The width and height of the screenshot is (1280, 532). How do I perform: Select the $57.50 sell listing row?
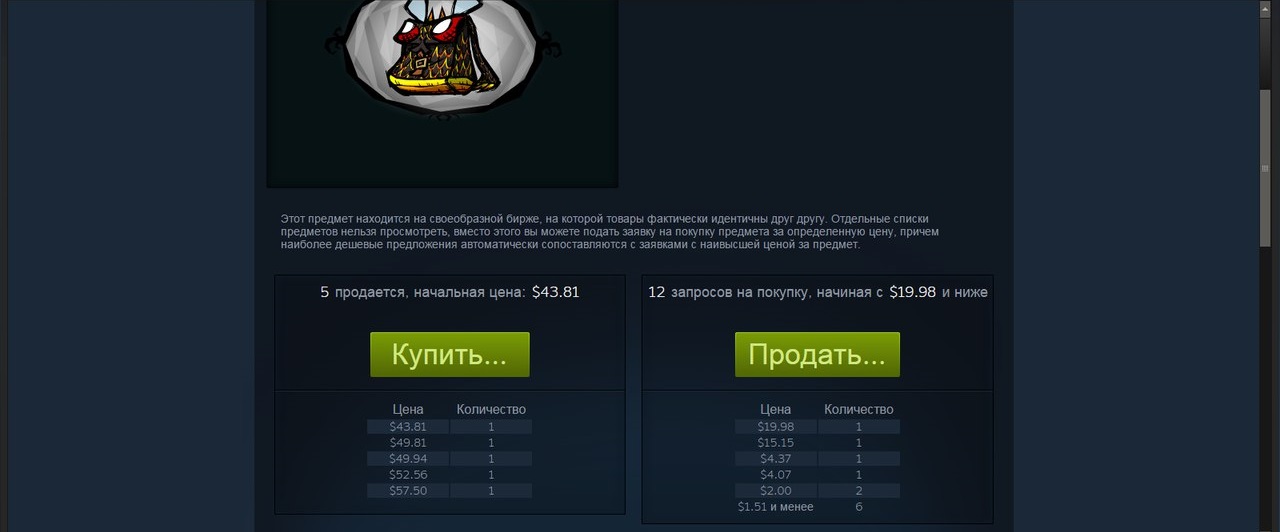(449, 491)
